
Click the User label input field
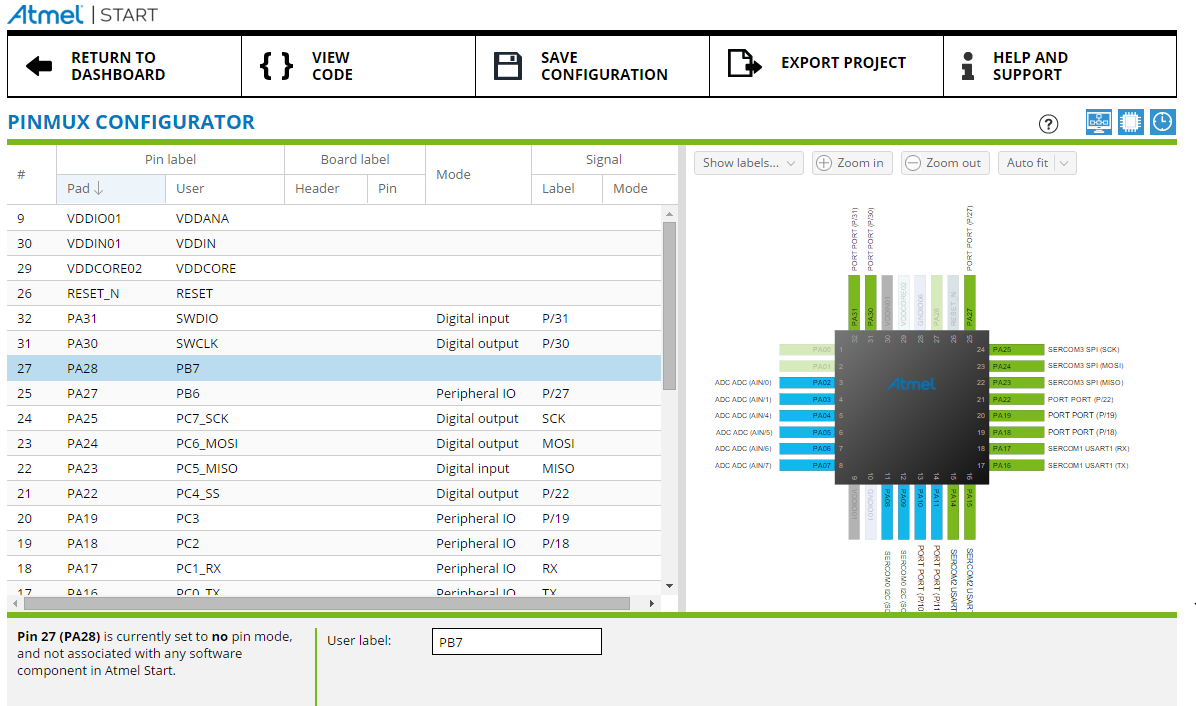[x=516, y=642]
